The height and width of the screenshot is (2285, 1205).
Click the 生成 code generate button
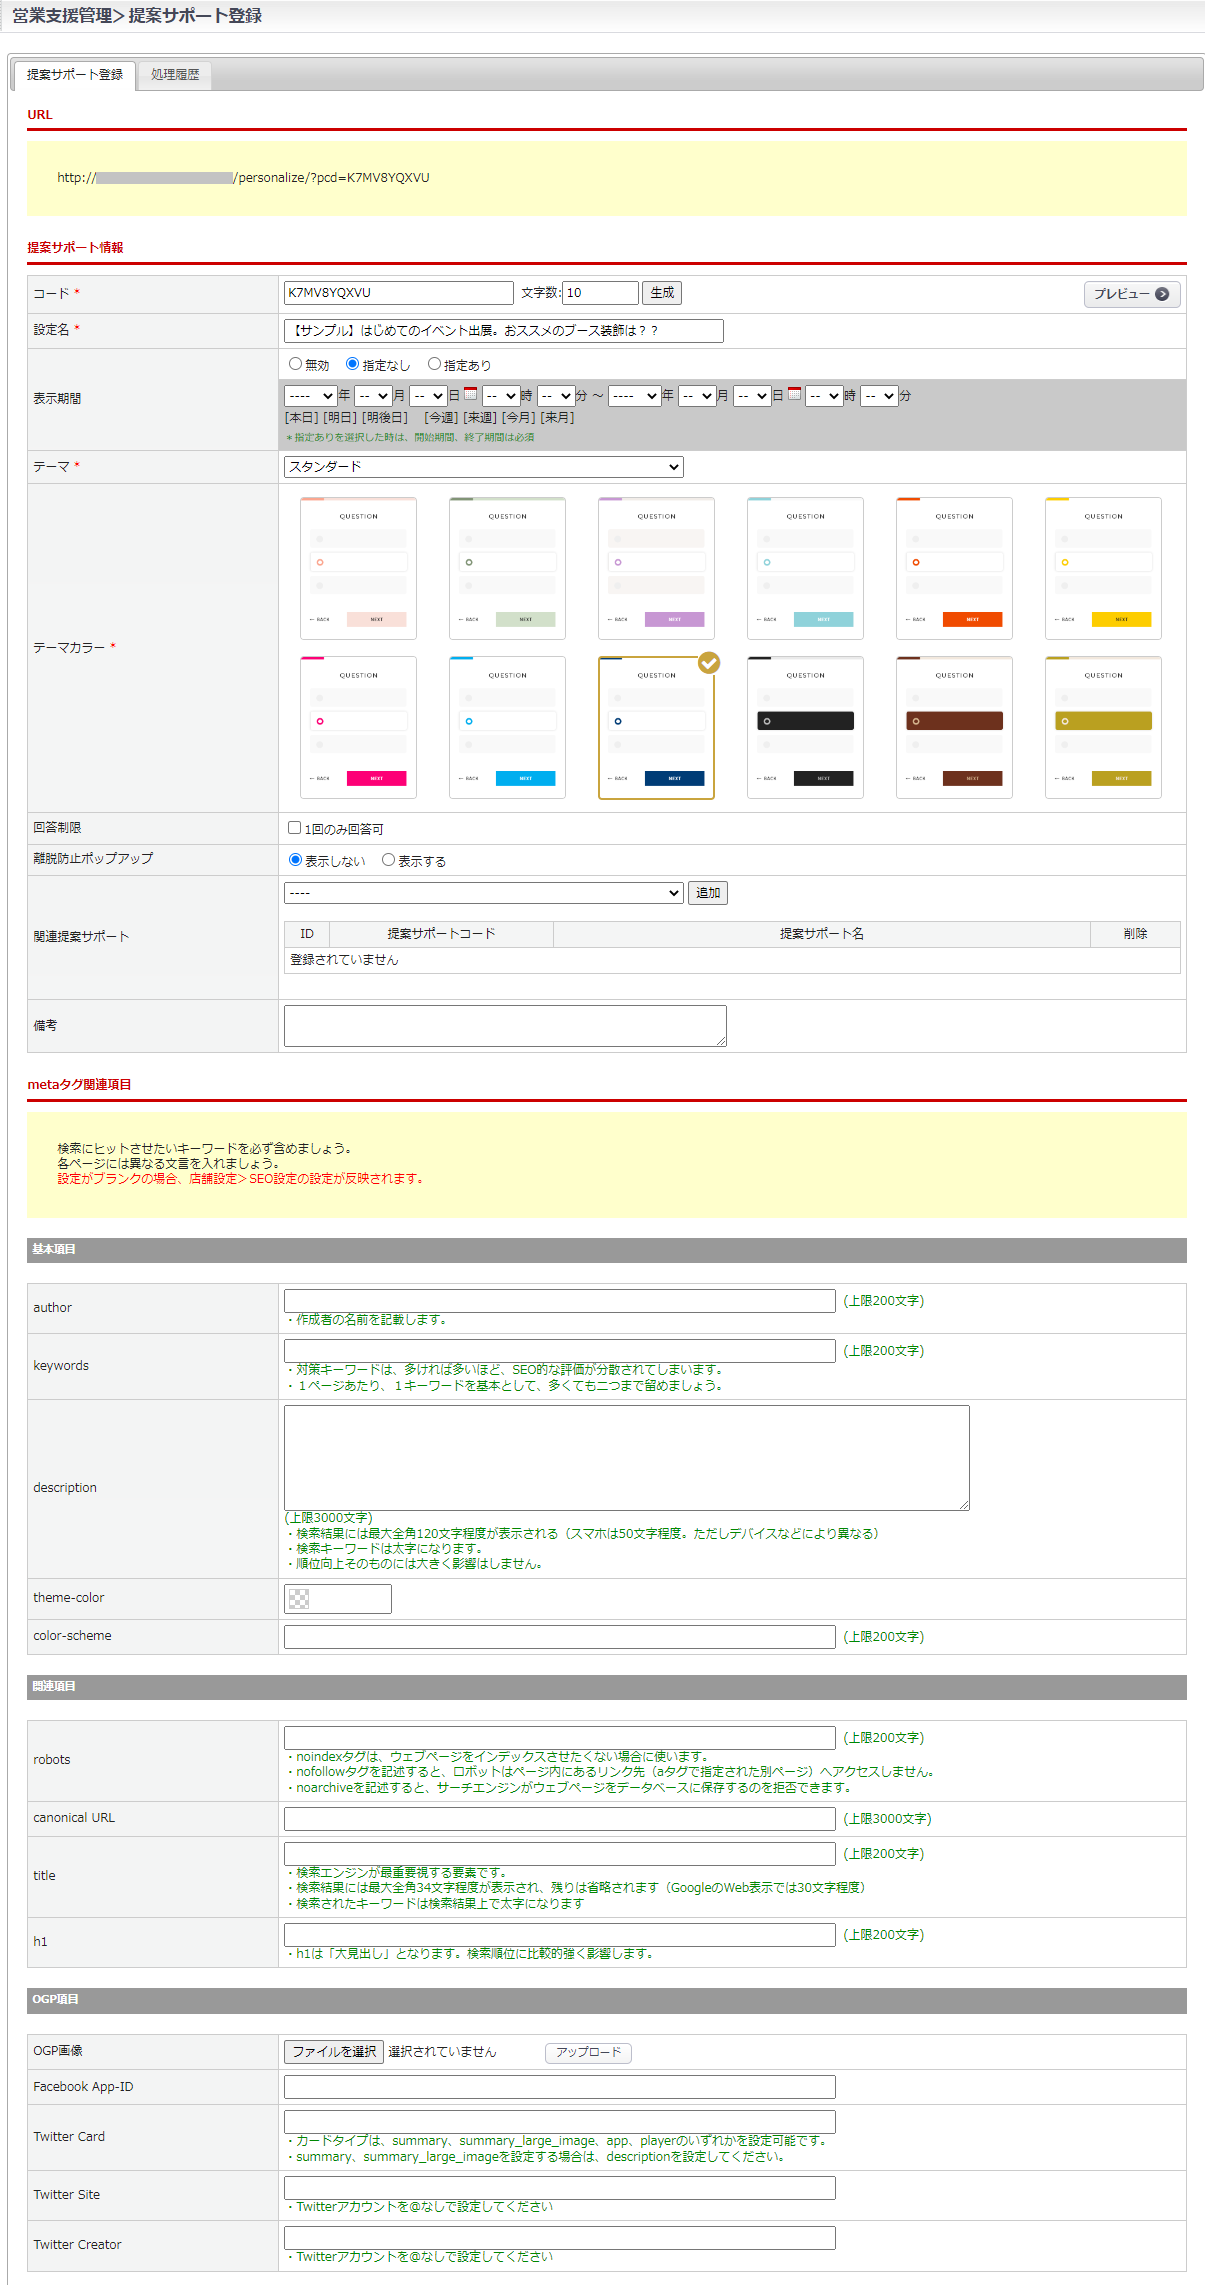click(662, 293)
